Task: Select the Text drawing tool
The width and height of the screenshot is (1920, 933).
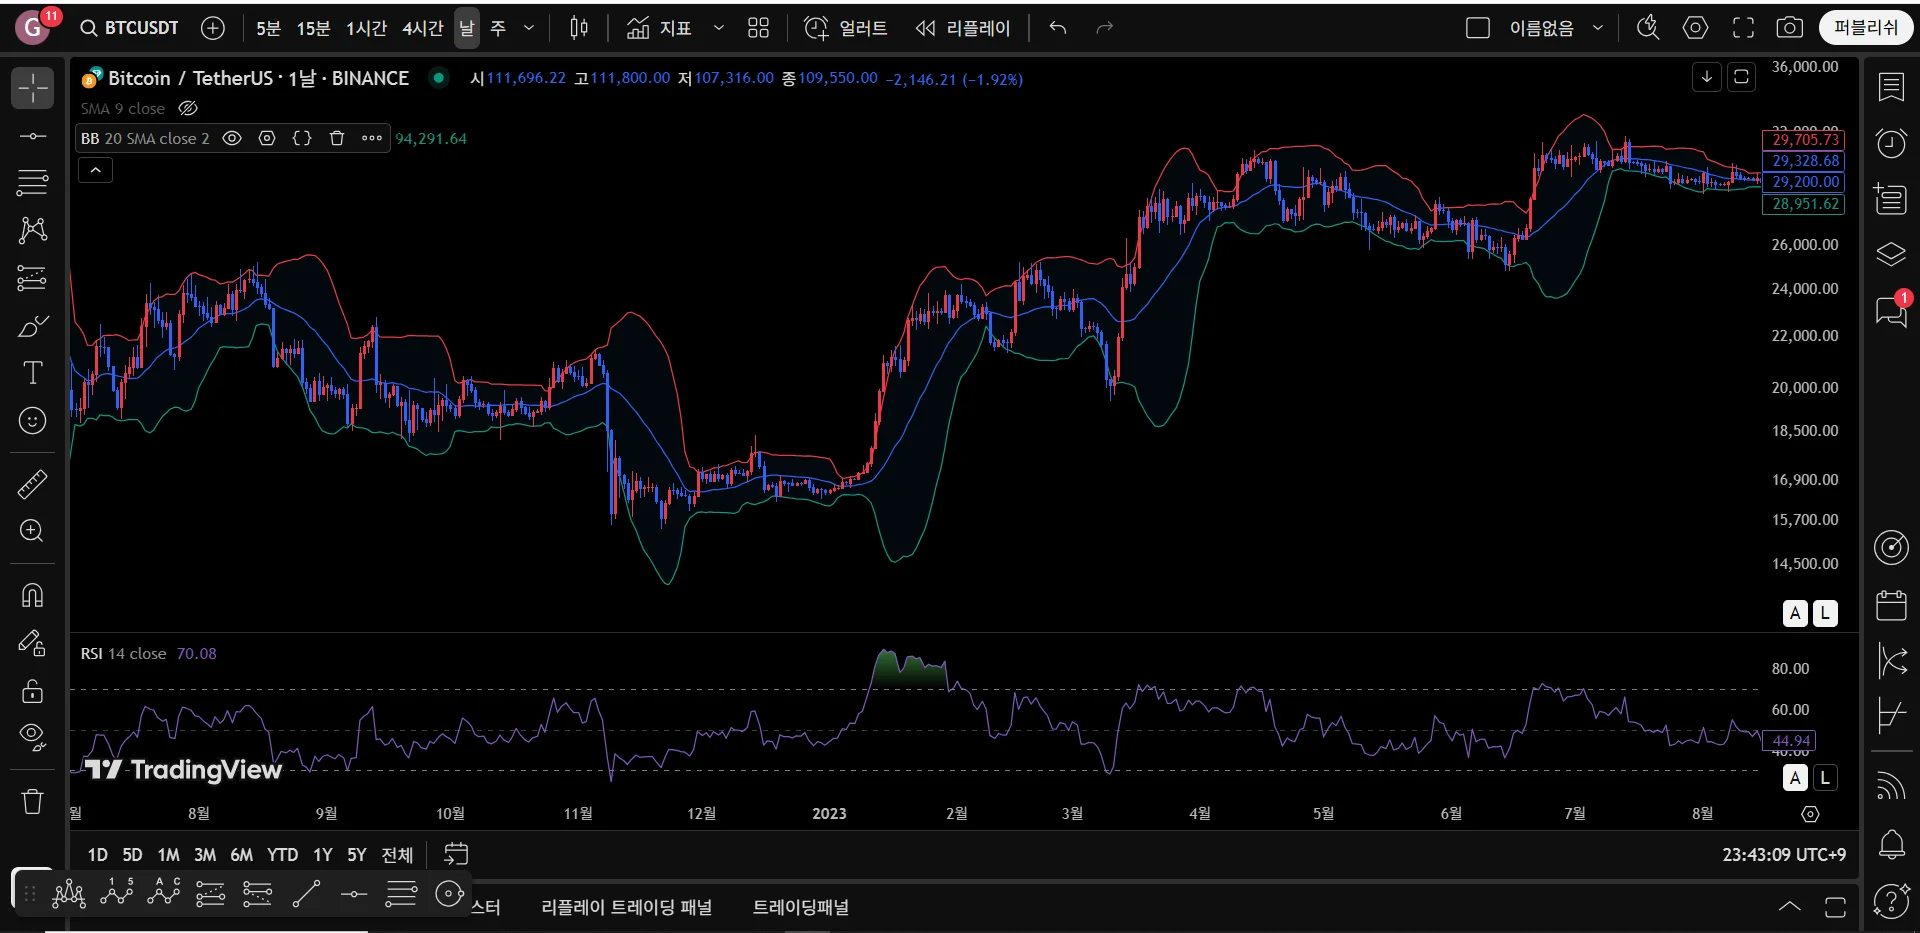Action: [32, 373]
